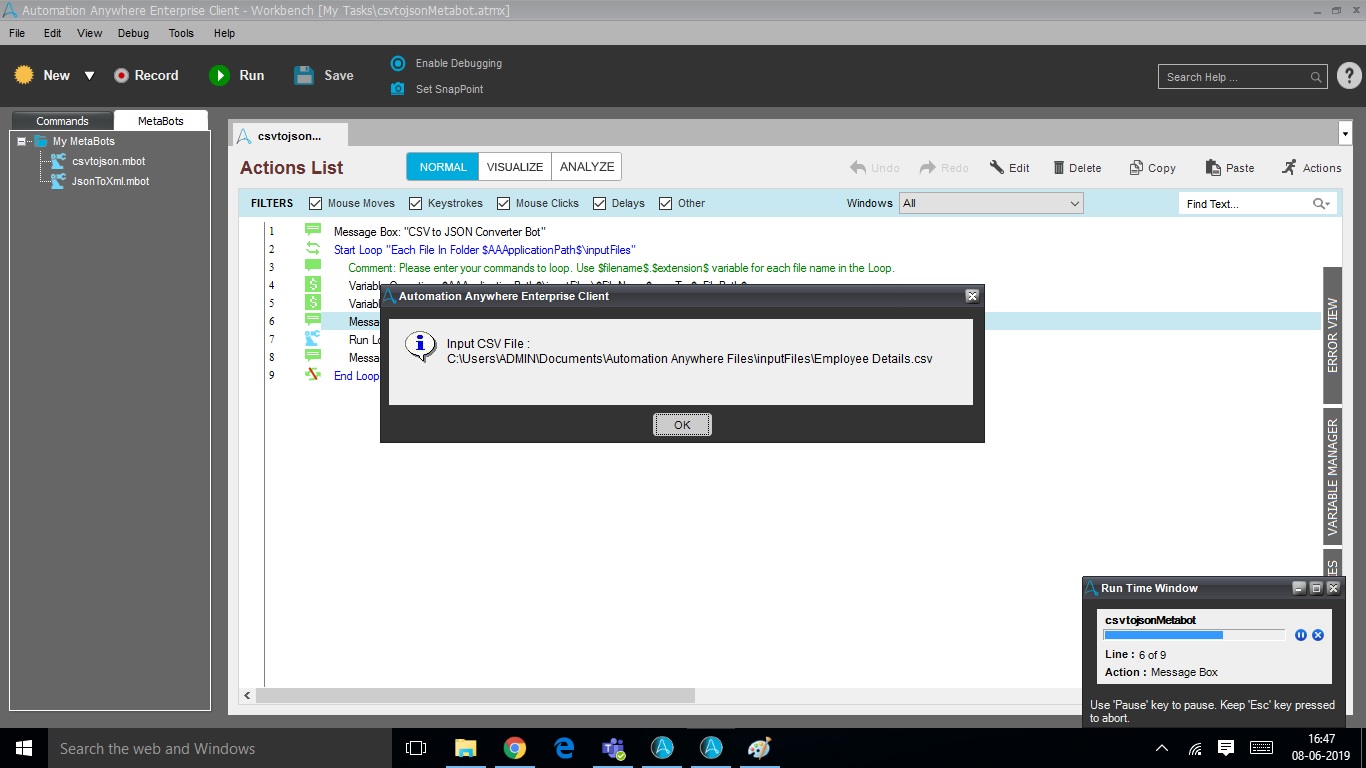Toggle the Enable Debugging option
1366x768 pixels.
446,63
